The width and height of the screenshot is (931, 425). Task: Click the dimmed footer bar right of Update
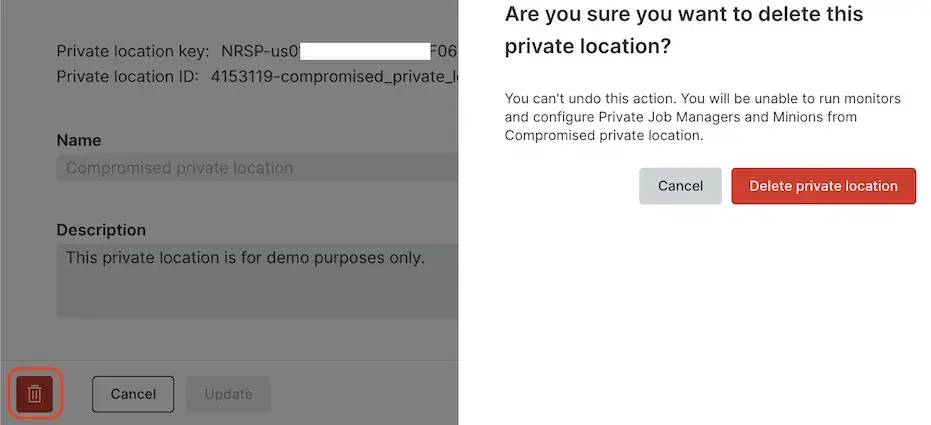point(360,394)
